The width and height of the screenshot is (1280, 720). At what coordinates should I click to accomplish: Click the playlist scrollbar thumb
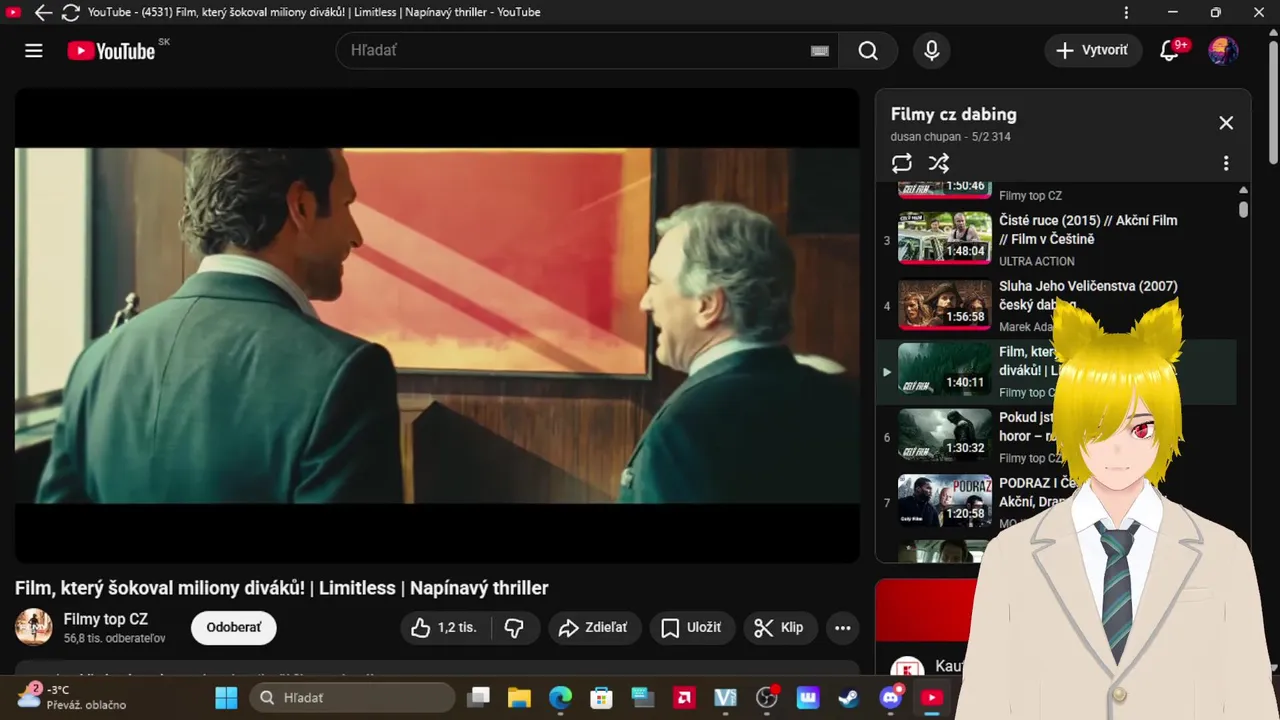[x=1243, y=209]
